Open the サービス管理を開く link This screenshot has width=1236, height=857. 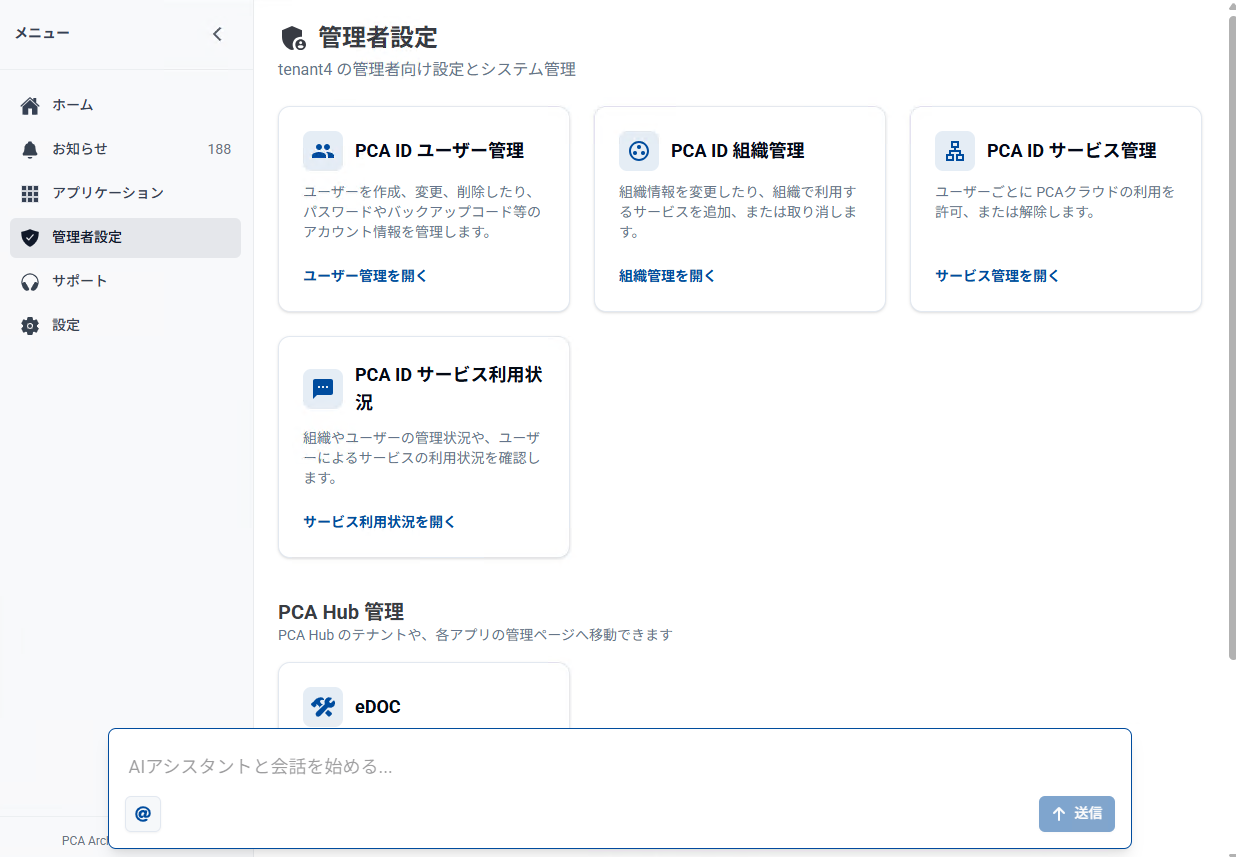997,276
